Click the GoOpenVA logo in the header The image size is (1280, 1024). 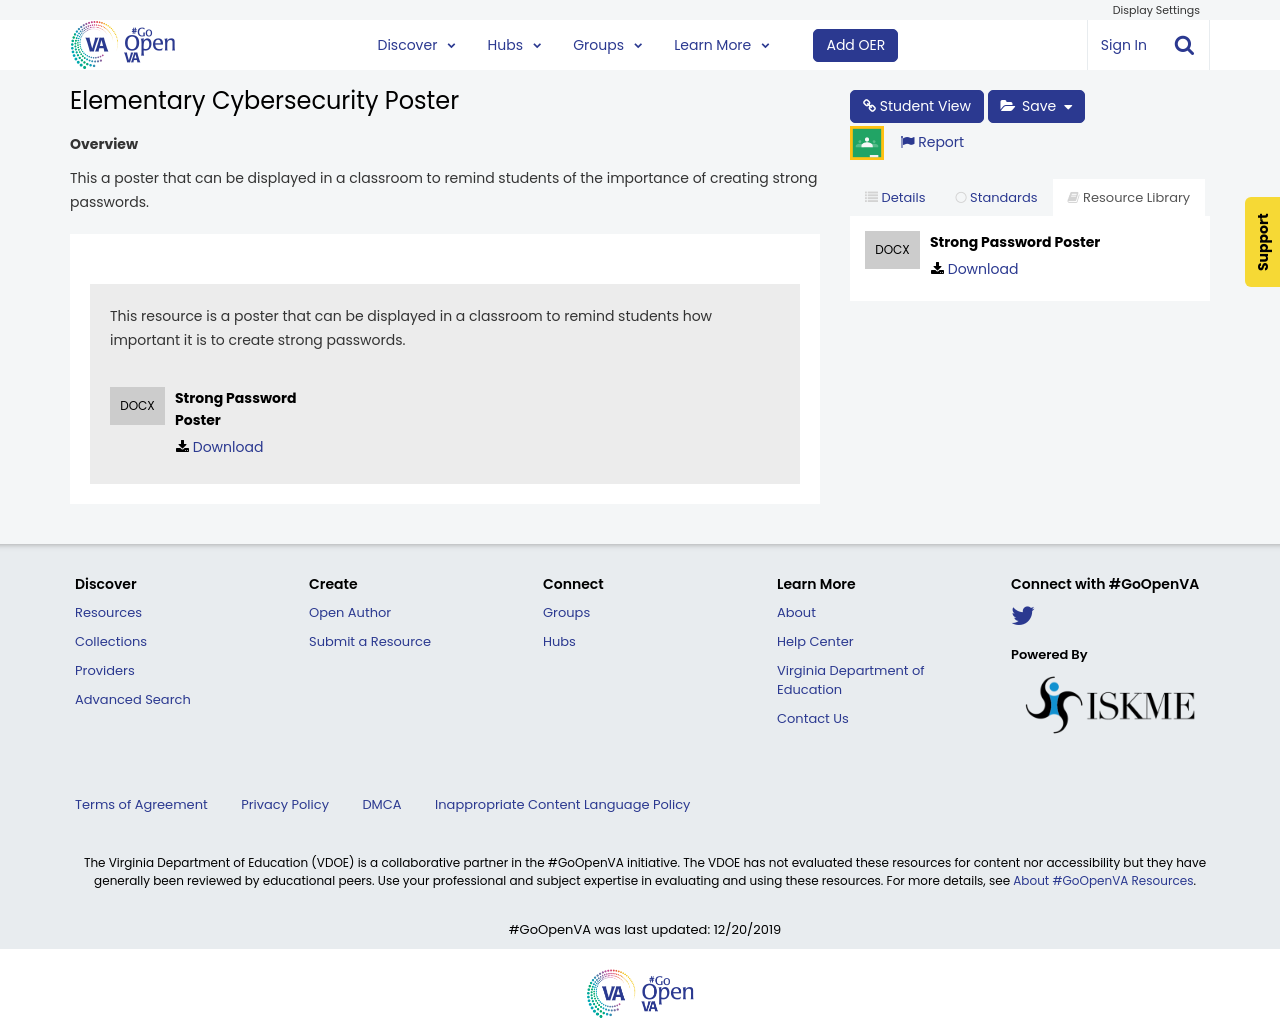(x=121, y=43)
